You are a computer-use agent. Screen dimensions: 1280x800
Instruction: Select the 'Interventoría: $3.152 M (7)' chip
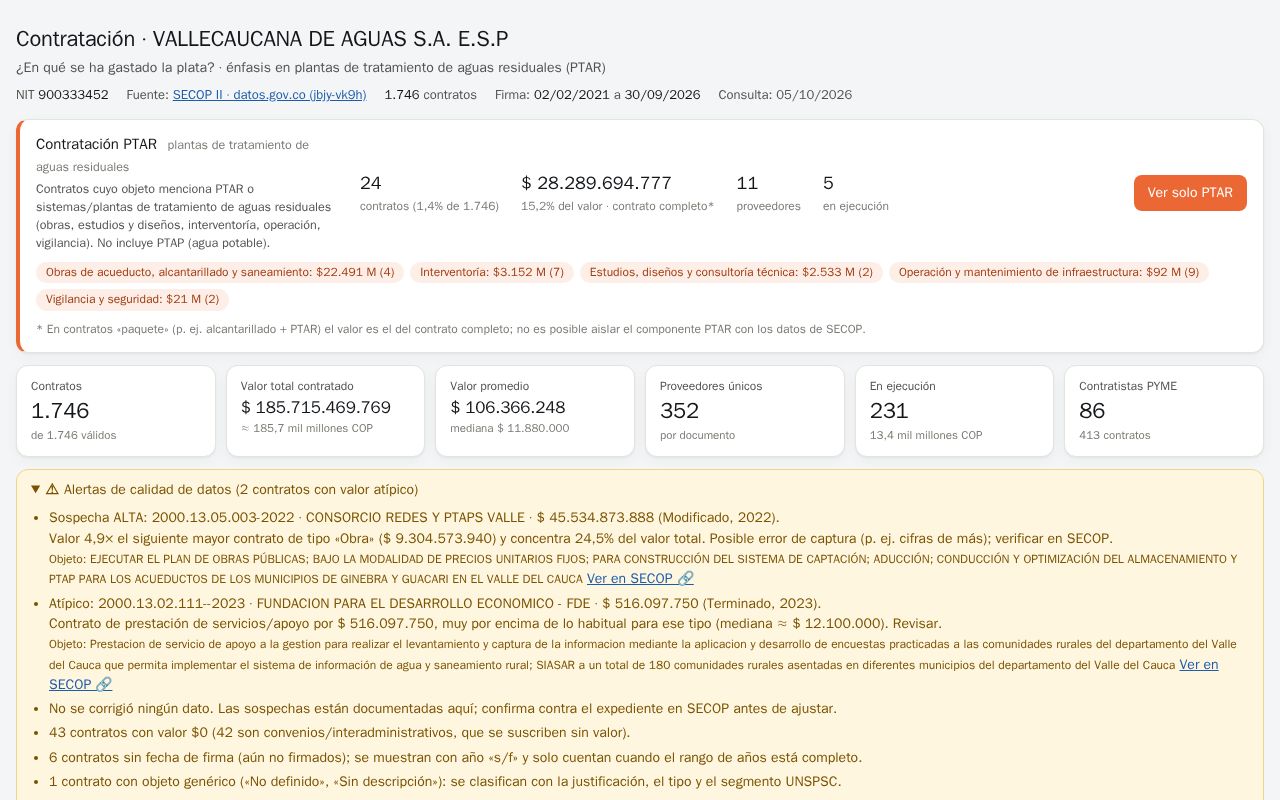point(492,272)
